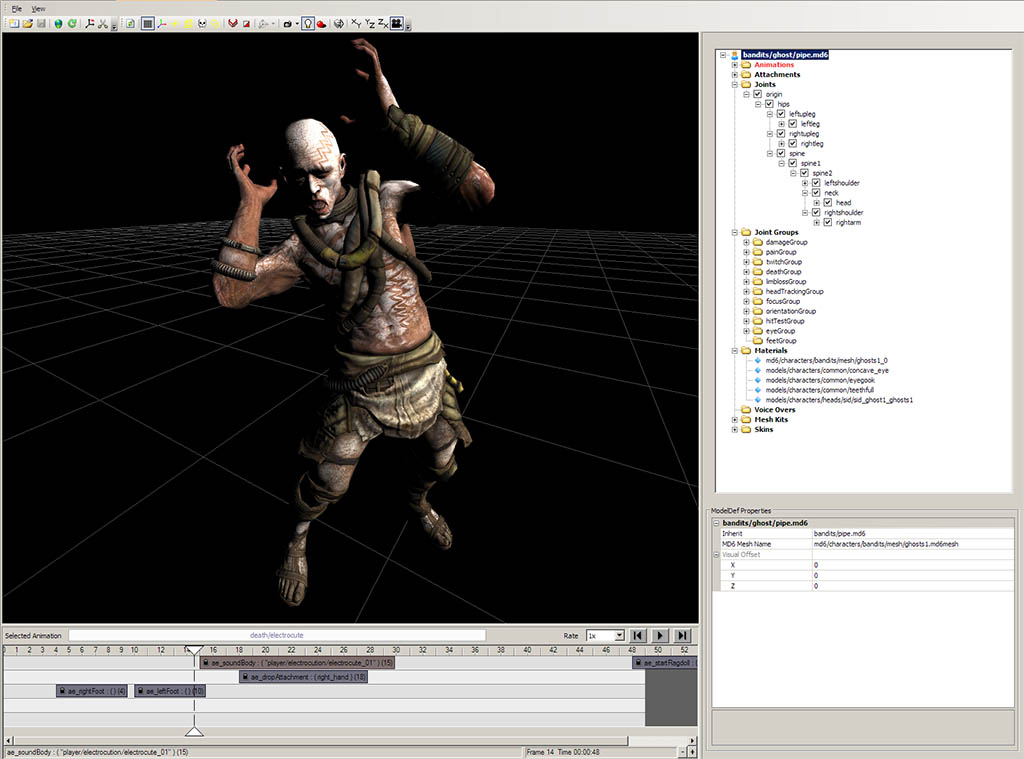
Task: Play the death/electrocute animation
Action: (660, 635)
